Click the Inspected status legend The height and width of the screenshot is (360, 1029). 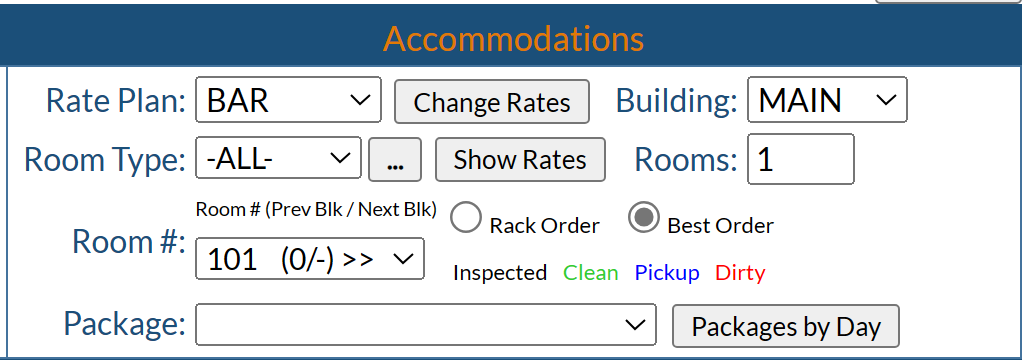pos(500,273)
